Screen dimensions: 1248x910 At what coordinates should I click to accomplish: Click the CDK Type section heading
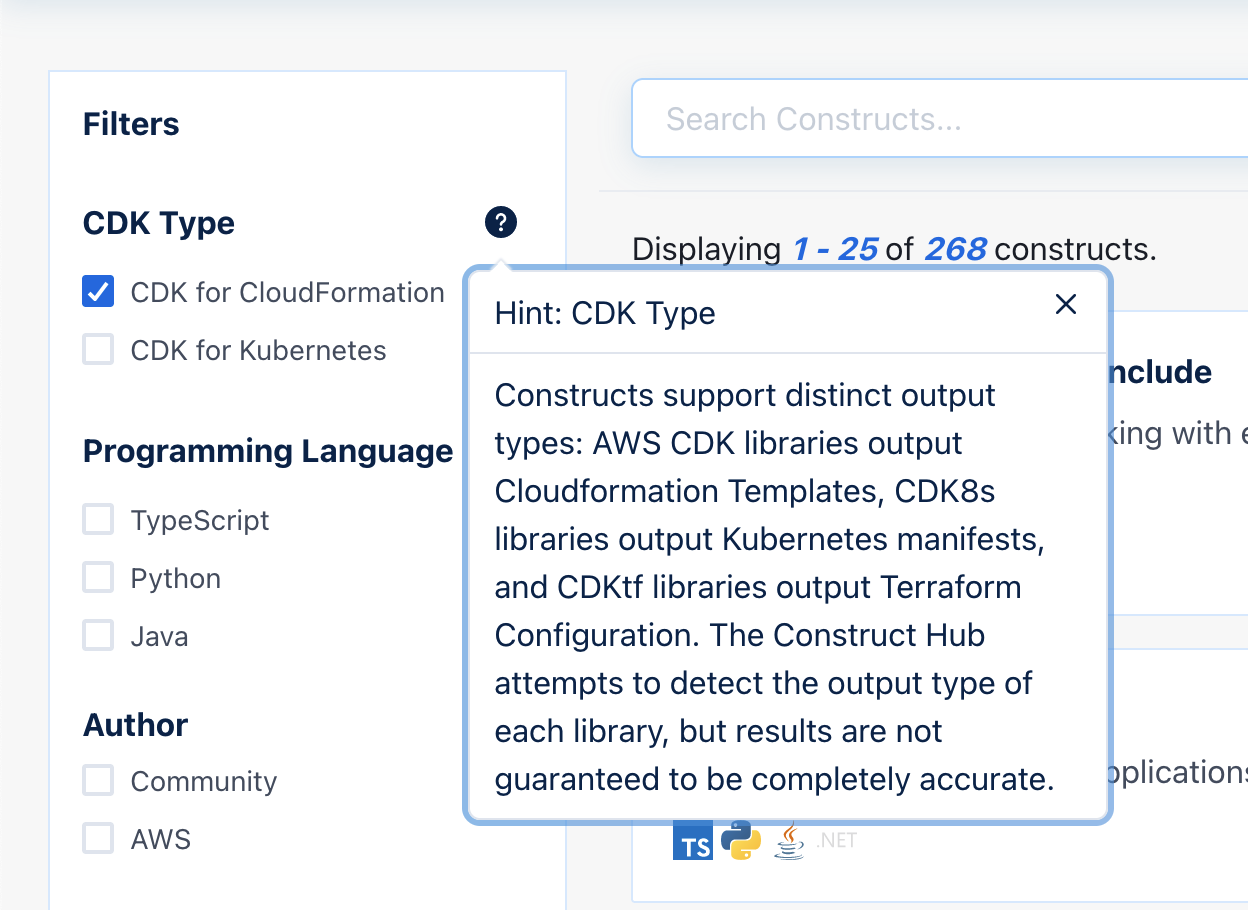[158, 222]
